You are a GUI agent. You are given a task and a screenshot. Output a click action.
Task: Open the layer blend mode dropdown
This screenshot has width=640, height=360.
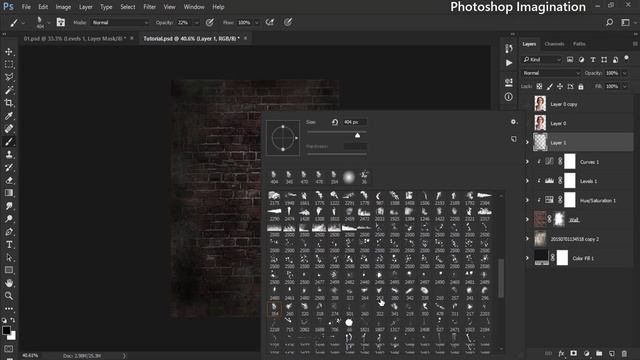(x=551, y=73)
